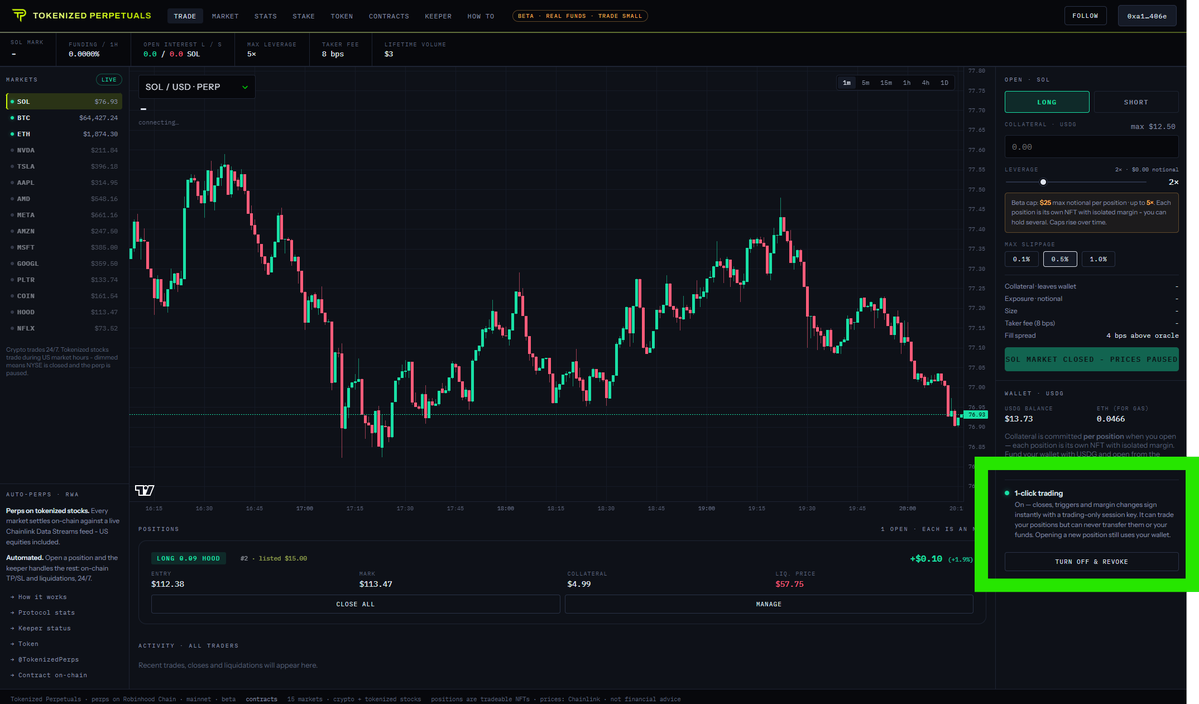Switch chart interval to 1h
1199x704 pixels.
907,83
